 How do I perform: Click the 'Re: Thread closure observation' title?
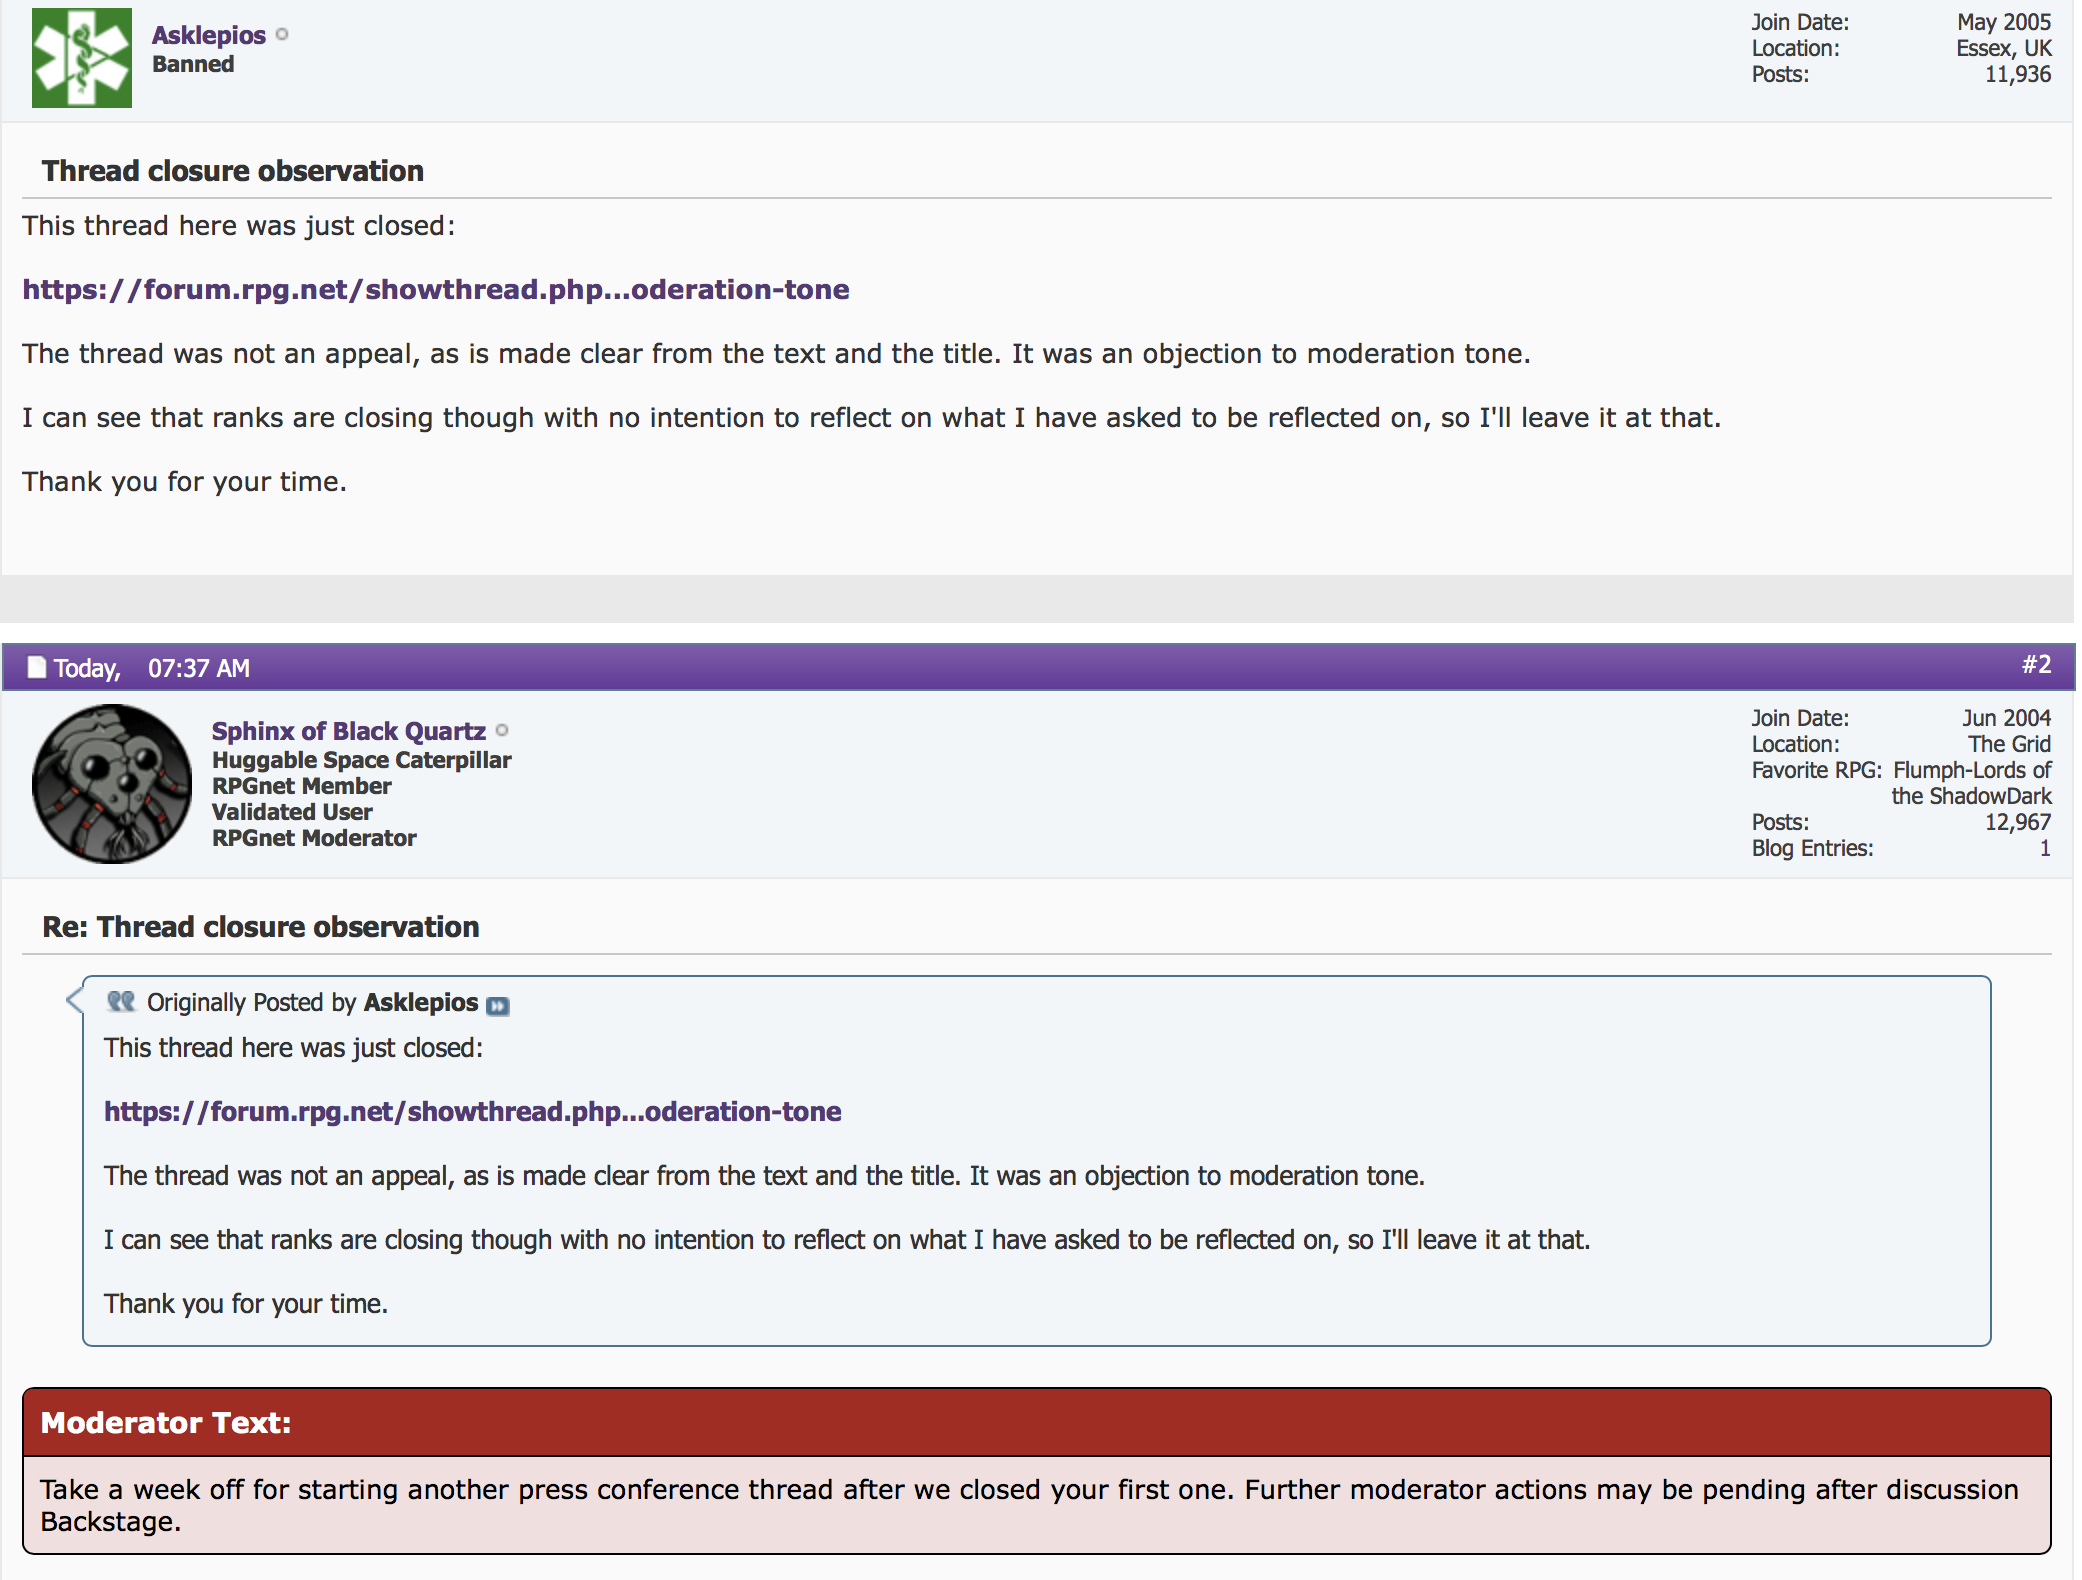[261, 927]
